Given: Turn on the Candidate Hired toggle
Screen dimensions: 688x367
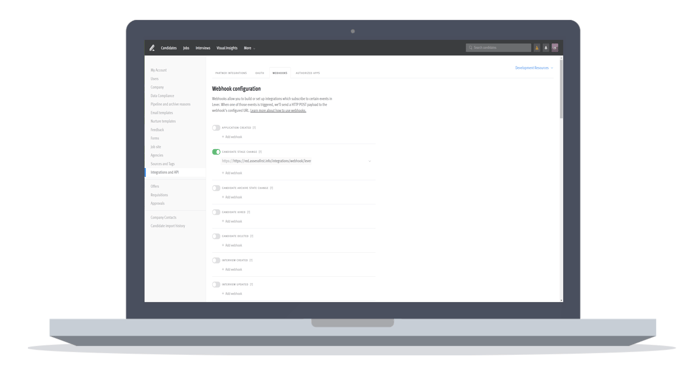Looking at the screenshot, I should [x=216, y=212].
